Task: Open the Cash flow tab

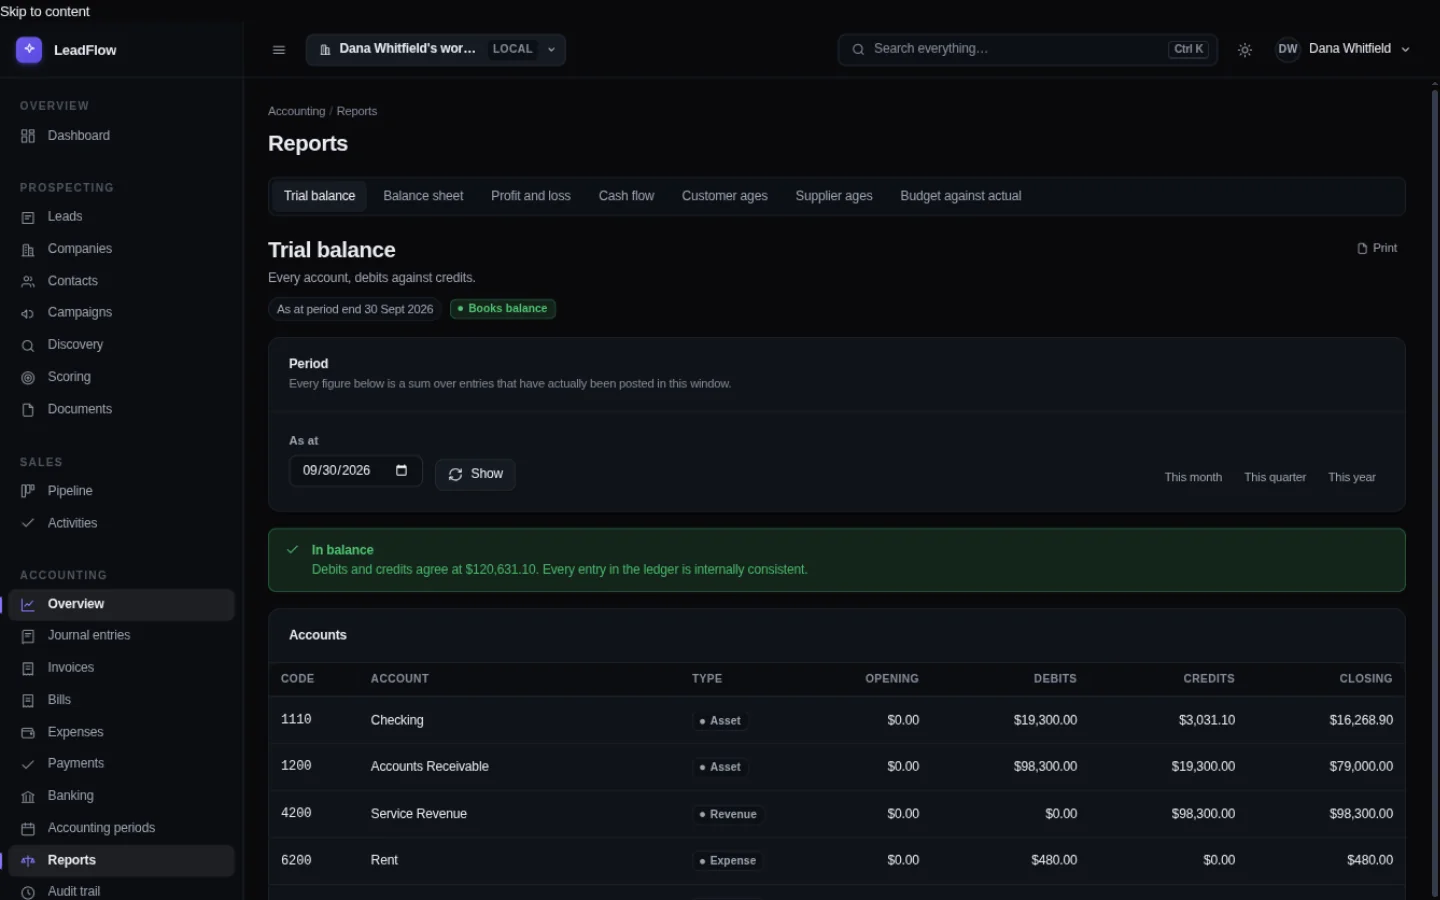Action: [x=626, y=196]
